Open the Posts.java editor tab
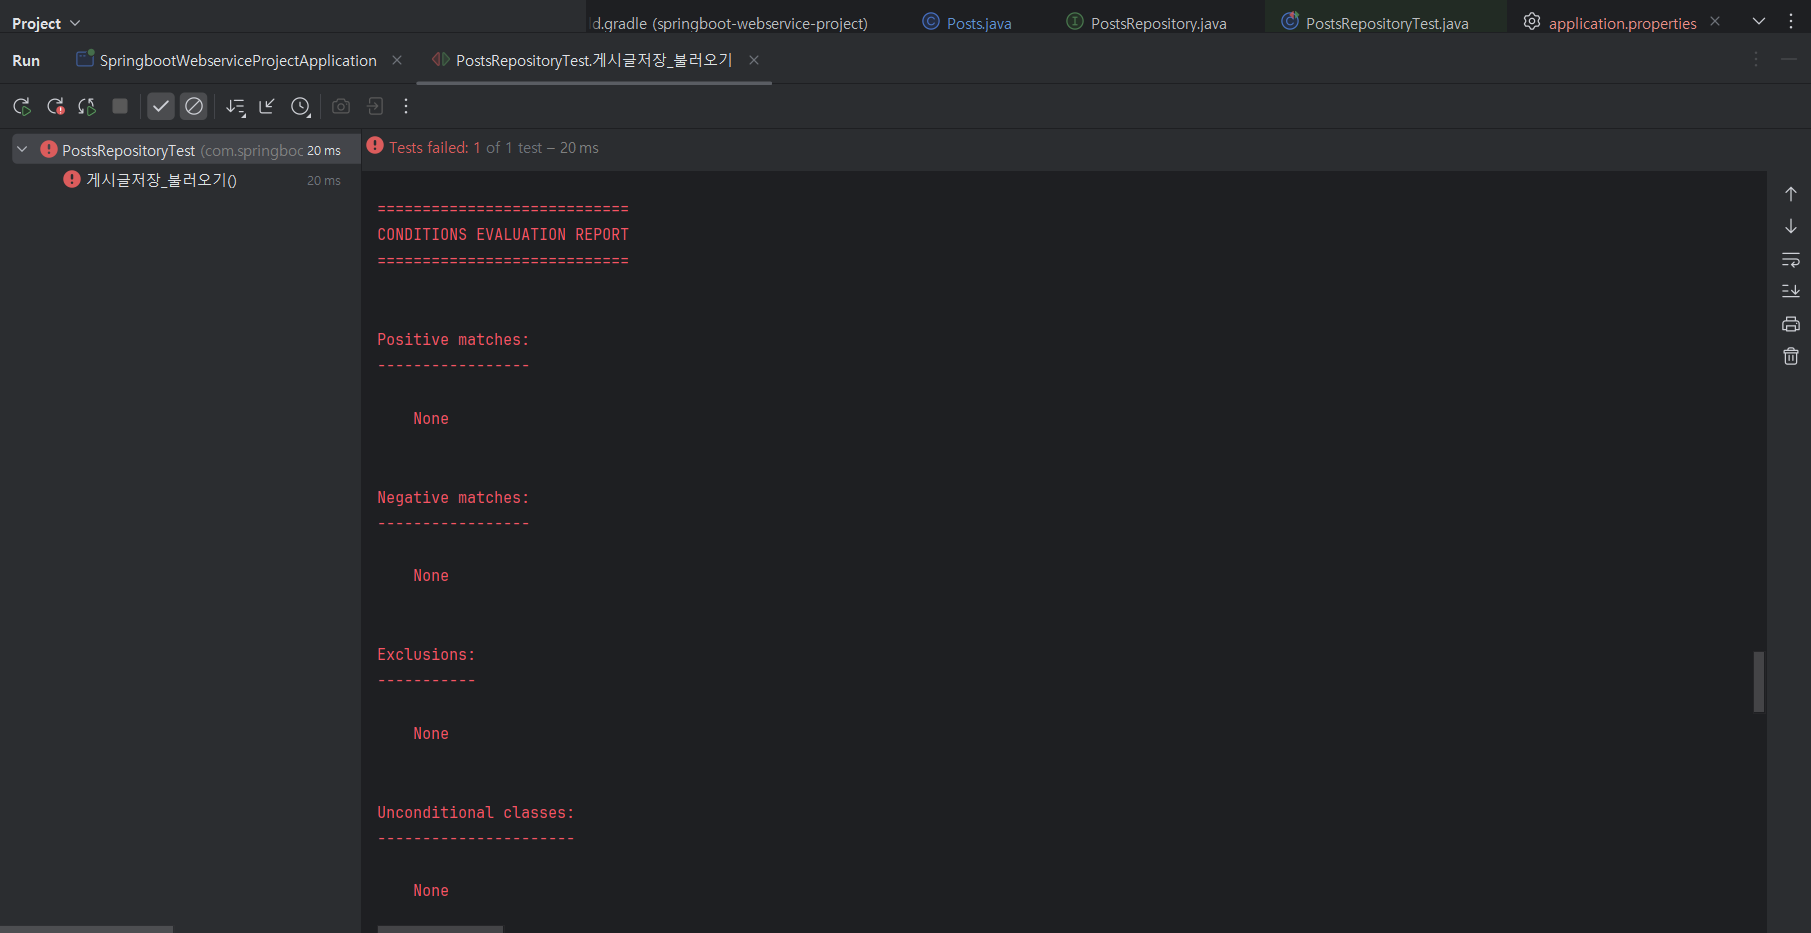This screenshot has width=1811, height=933. [x=967, y=23]
